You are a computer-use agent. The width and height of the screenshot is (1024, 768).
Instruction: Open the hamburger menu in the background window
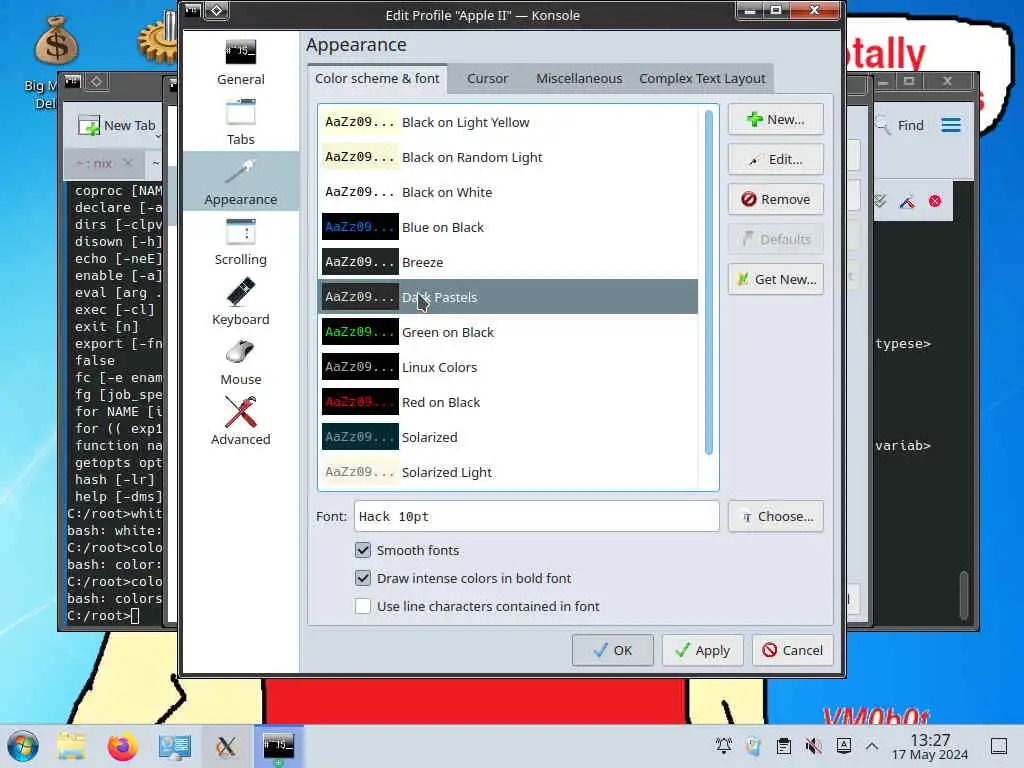point(951,125)
